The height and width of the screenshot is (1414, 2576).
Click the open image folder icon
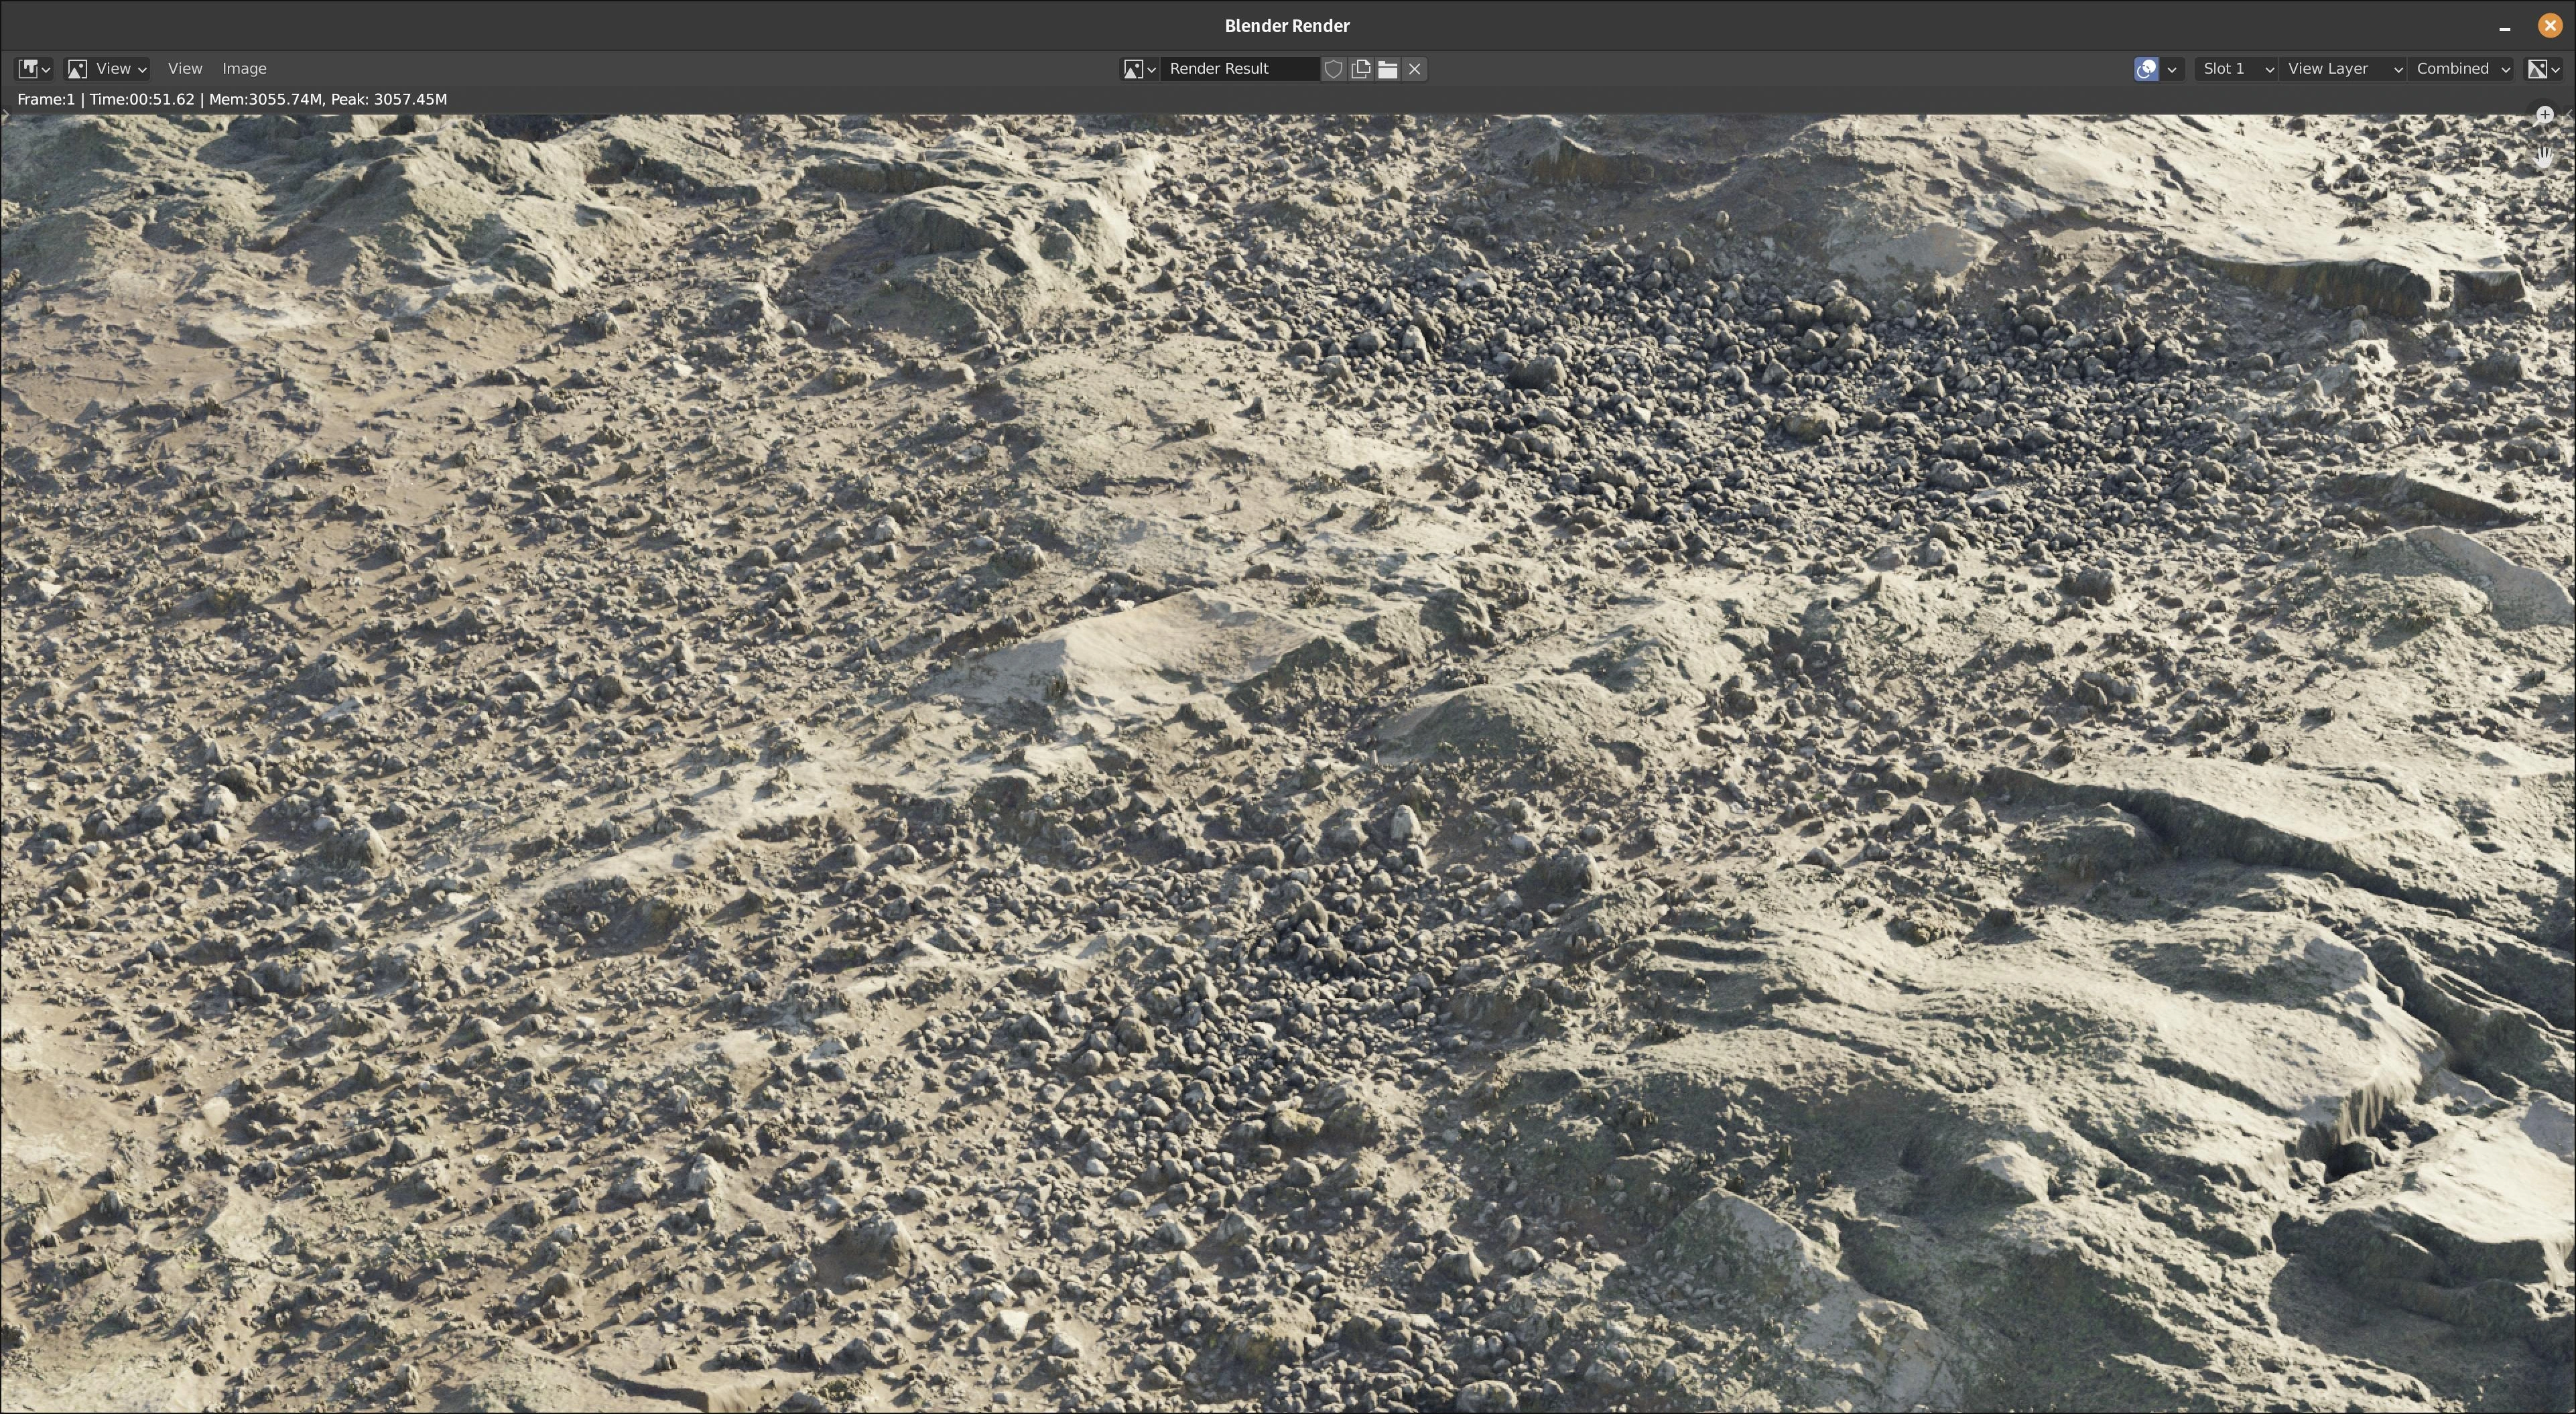(1387, 69)
